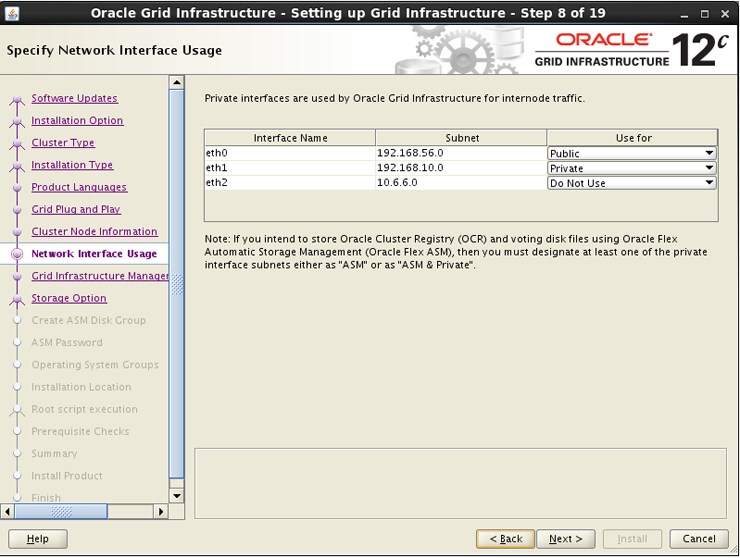The image size is (740, 558).
Task: Click the sidebar vertical scrollbar thumb
Action: pyautogui.click(x=177, y=283)
